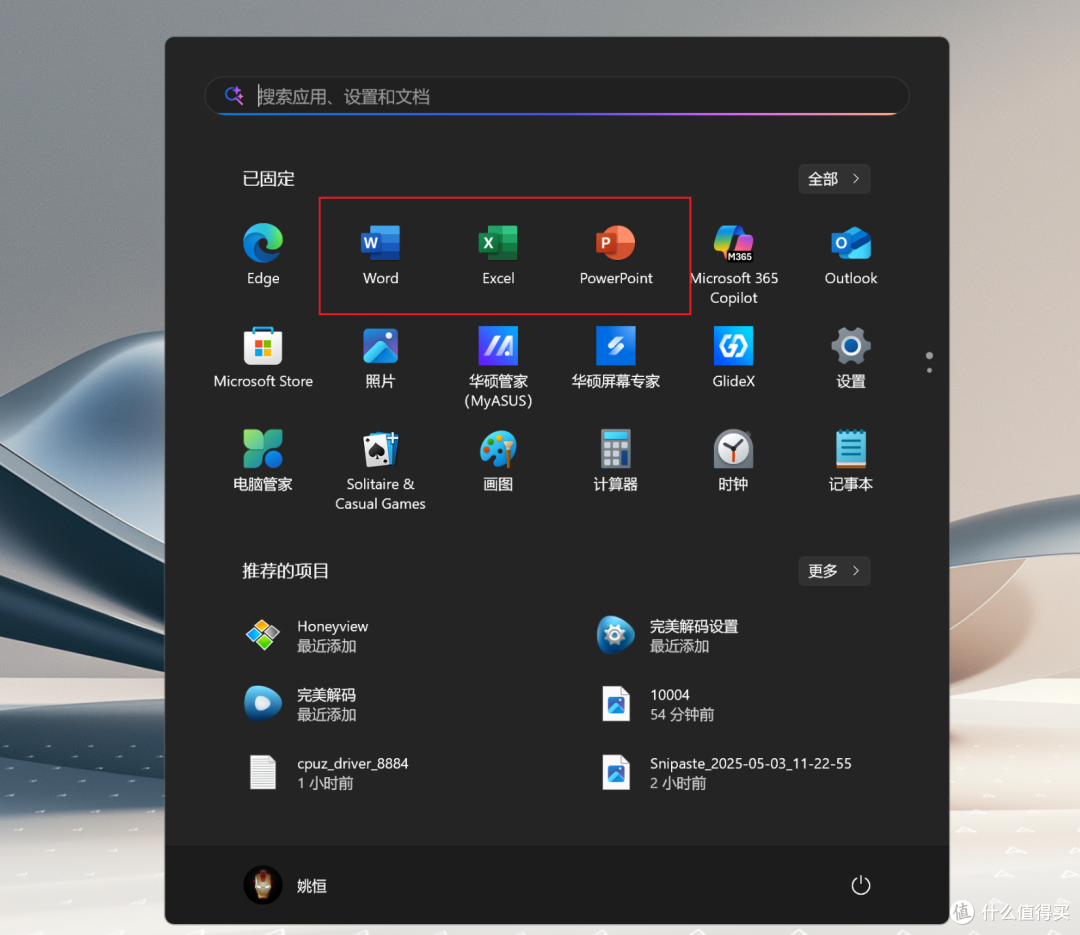Launch the GlideX app

[x=734, y=357]
